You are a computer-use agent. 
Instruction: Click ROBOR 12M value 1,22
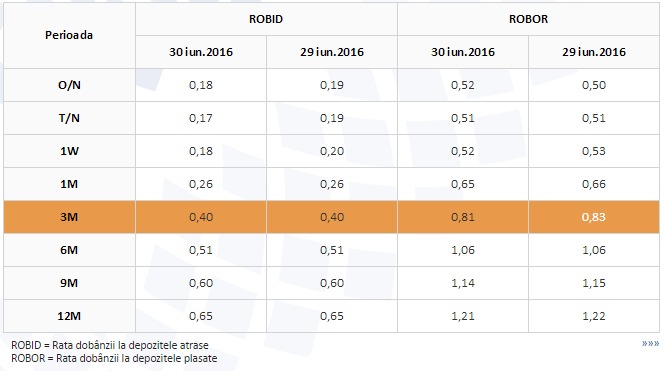click(594, 316)
